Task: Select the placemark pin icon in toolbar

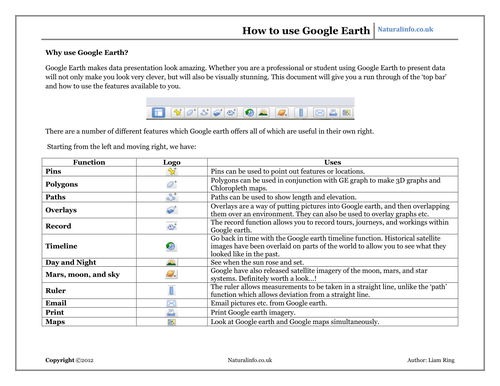Action: click(x=177, y=113)
